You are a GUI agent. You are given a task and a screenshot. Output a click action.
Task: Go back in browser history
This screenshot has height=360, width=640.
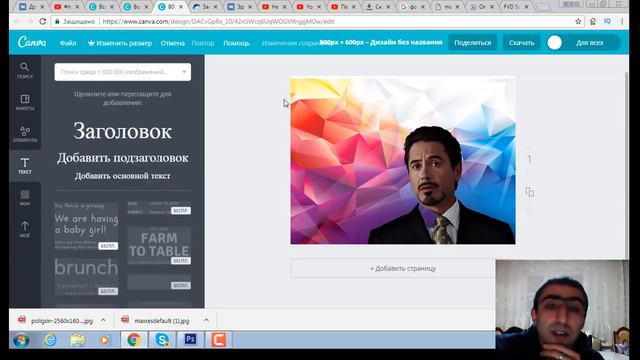17,21
